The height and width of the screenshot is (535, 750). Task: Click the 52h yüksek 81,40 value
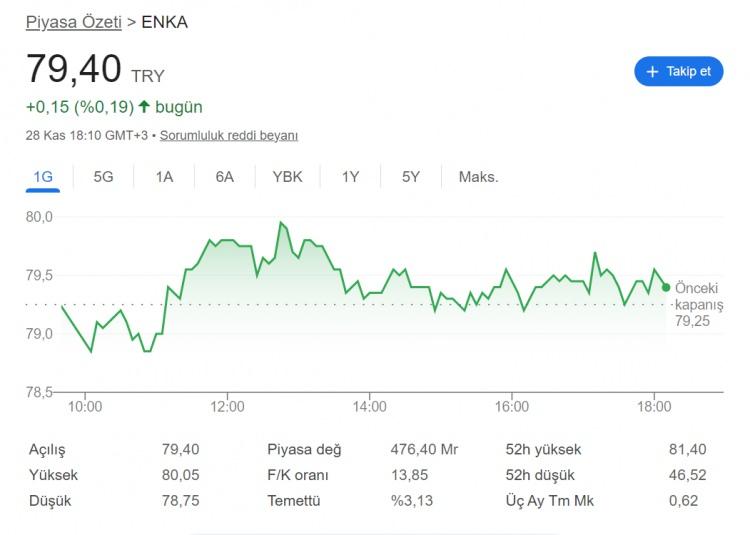point(687,450)
